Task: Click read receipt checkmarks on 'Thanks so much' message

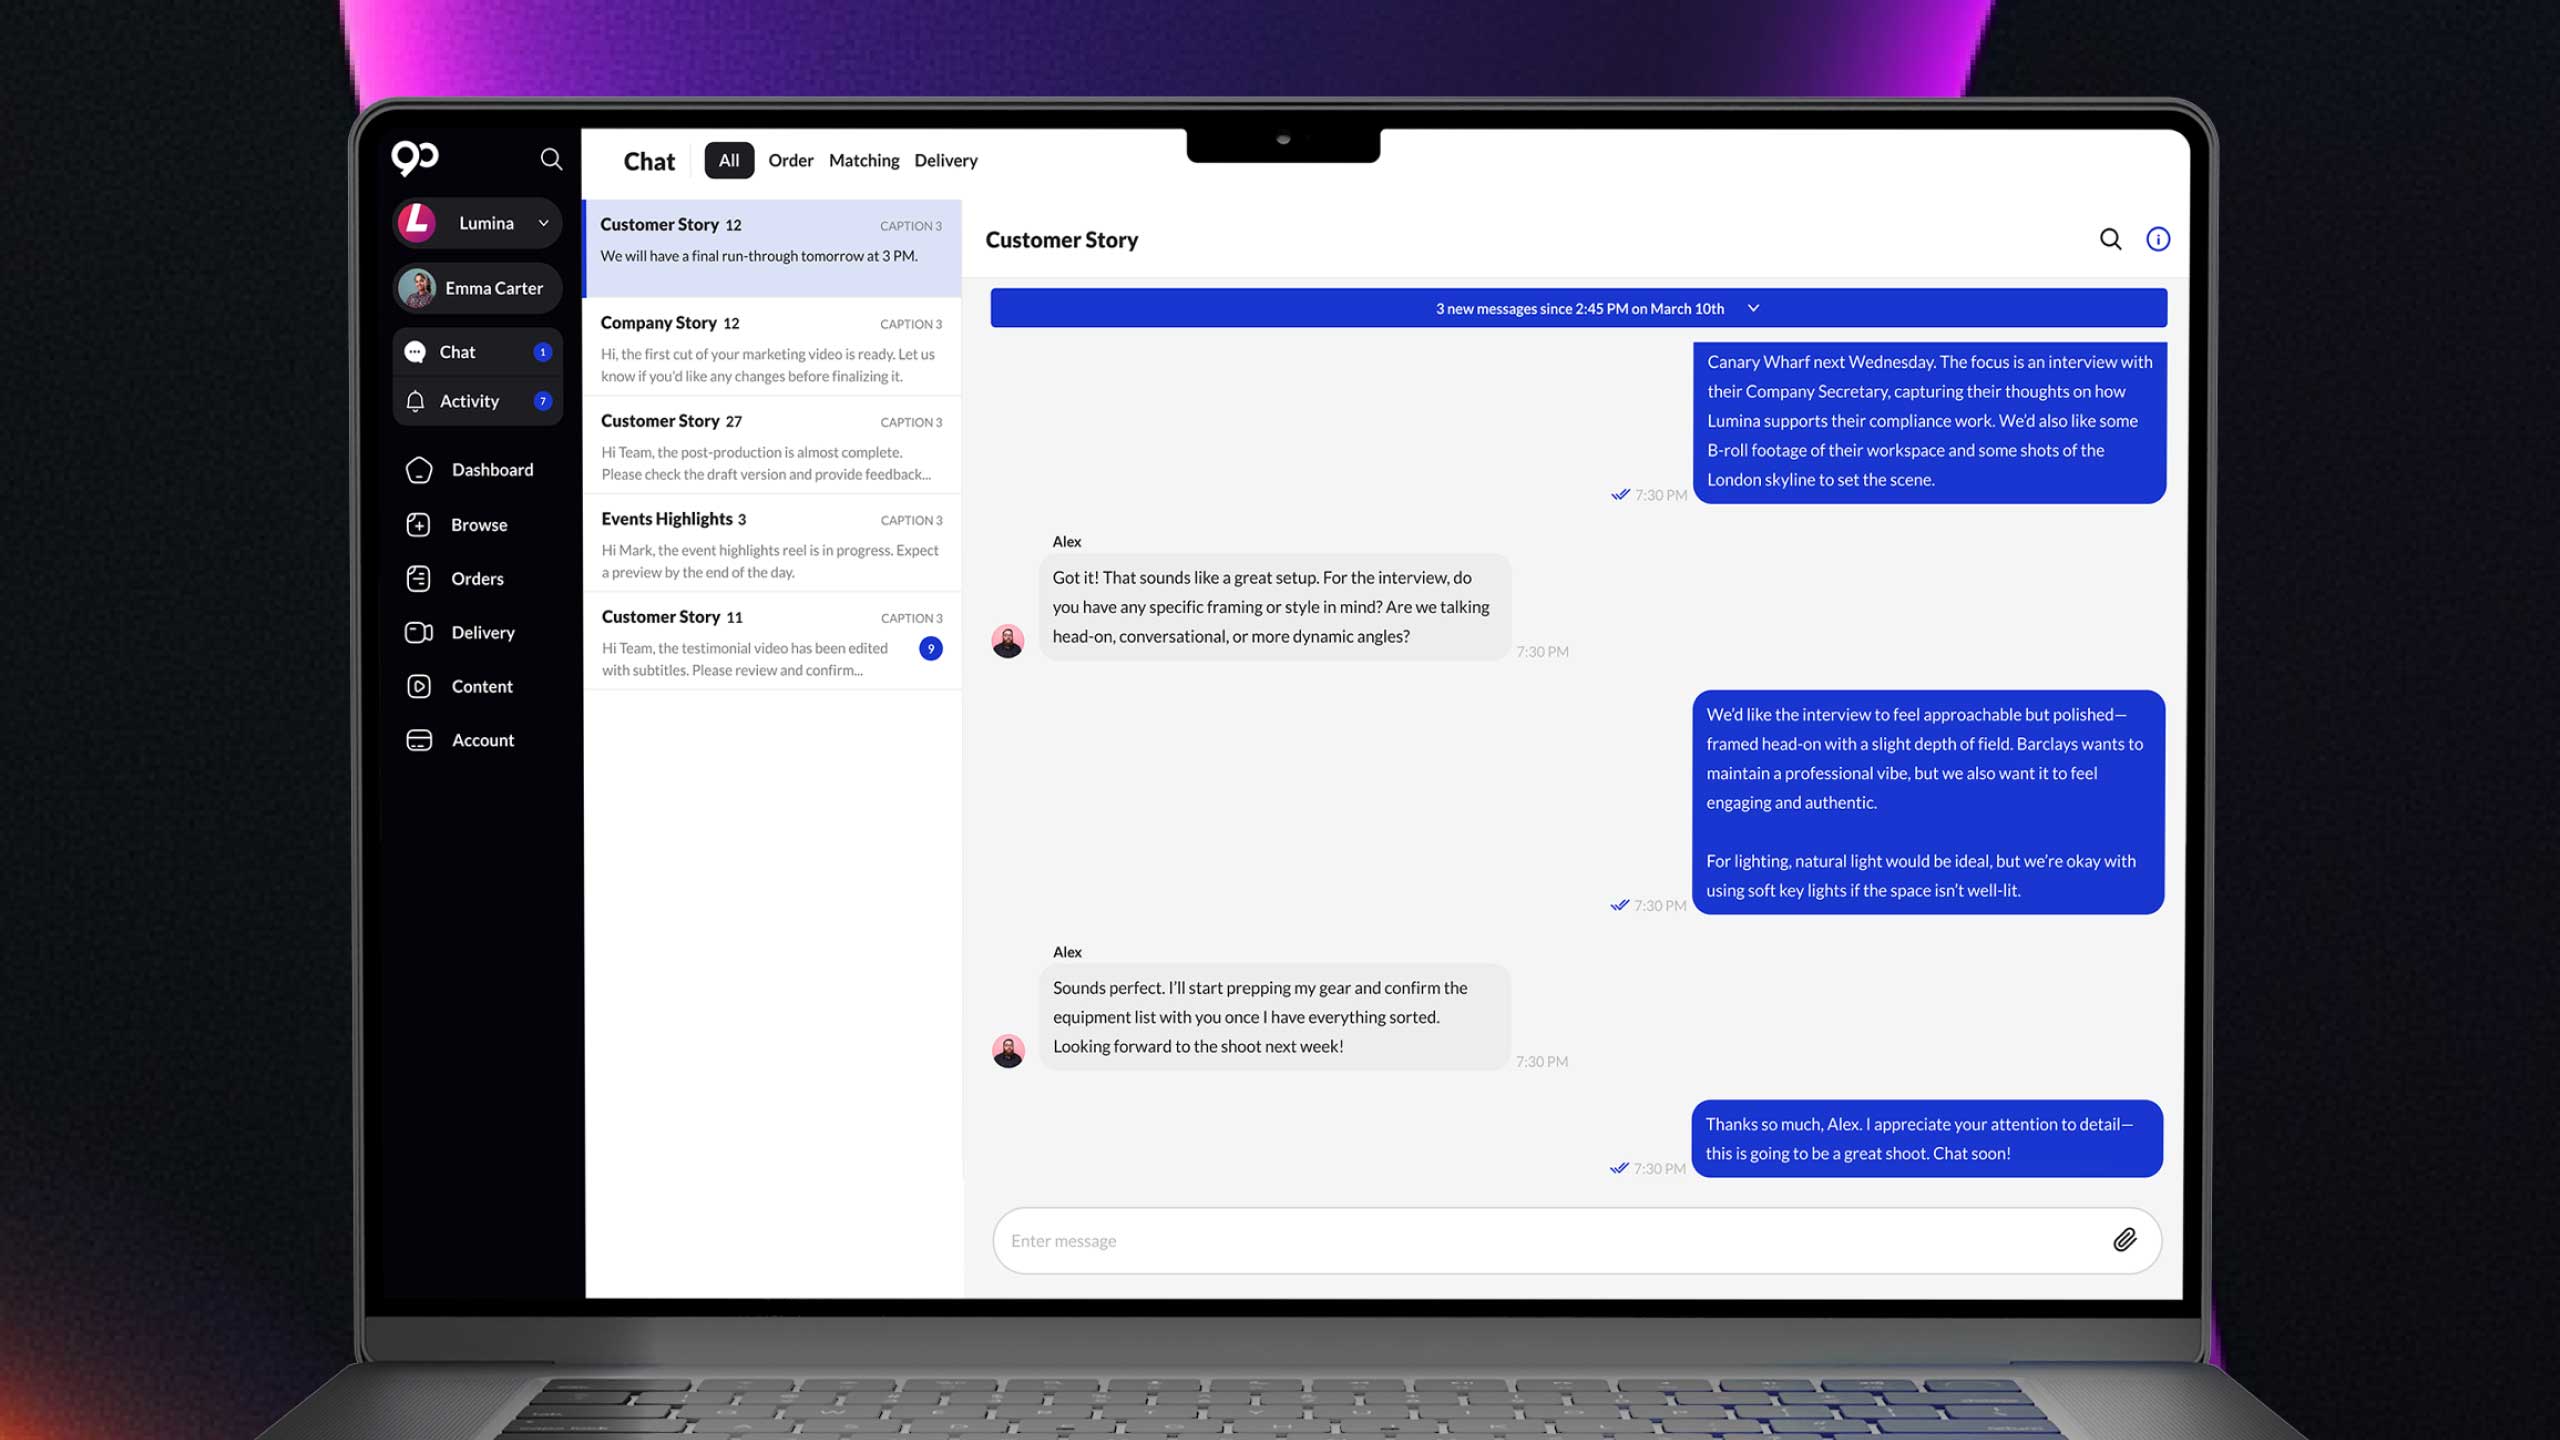Action: (x=1619, y=1168)
